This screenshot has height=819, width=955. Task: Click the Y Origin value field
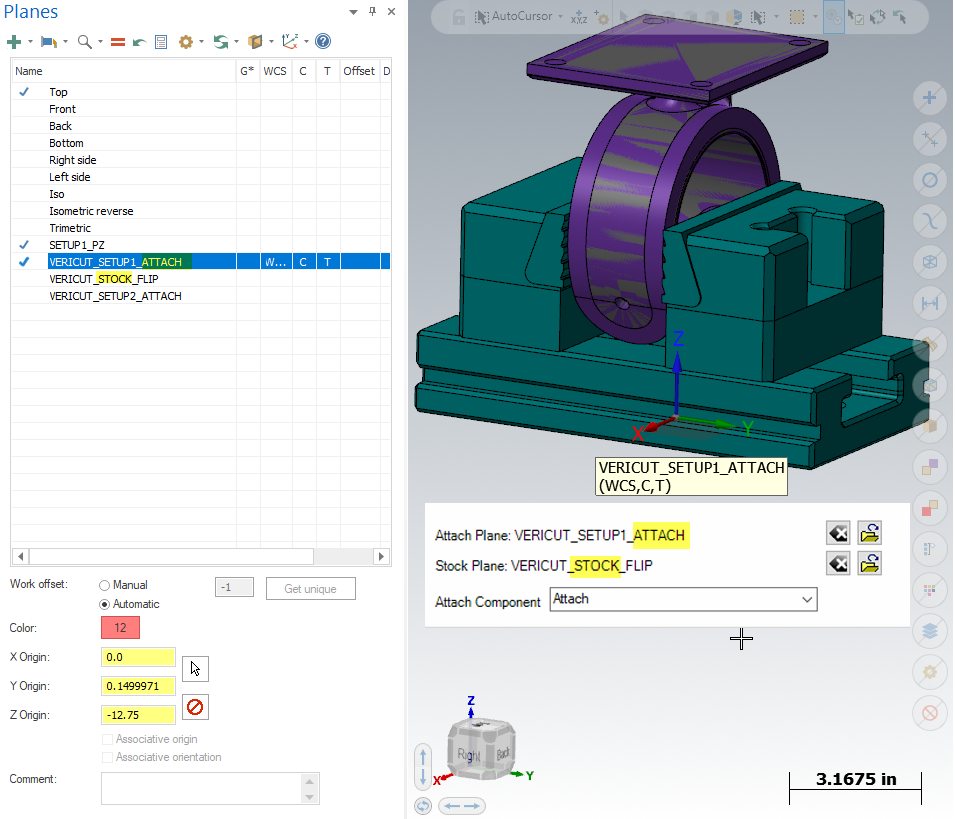(x=138, y=686)
